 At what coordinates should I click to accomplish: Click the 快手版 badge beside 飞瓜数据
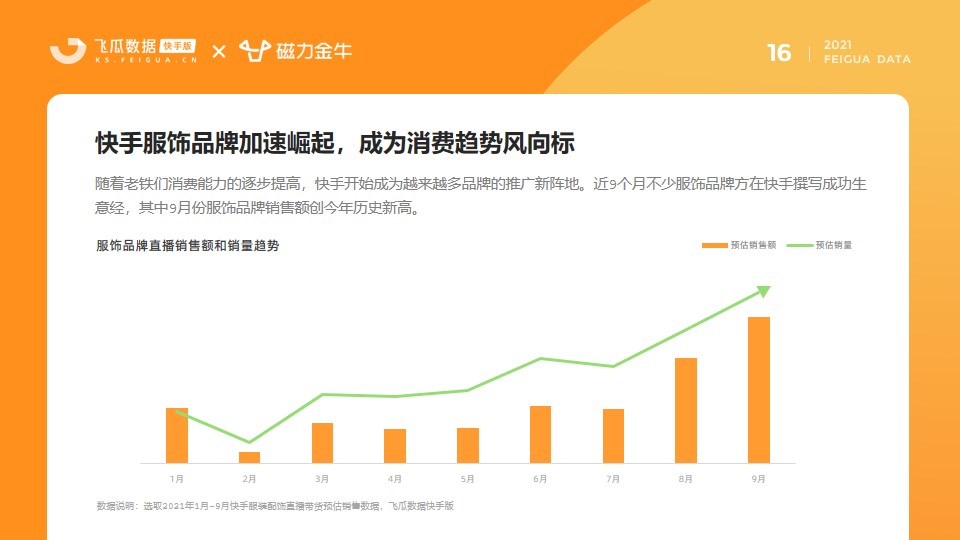coord(178,45)
